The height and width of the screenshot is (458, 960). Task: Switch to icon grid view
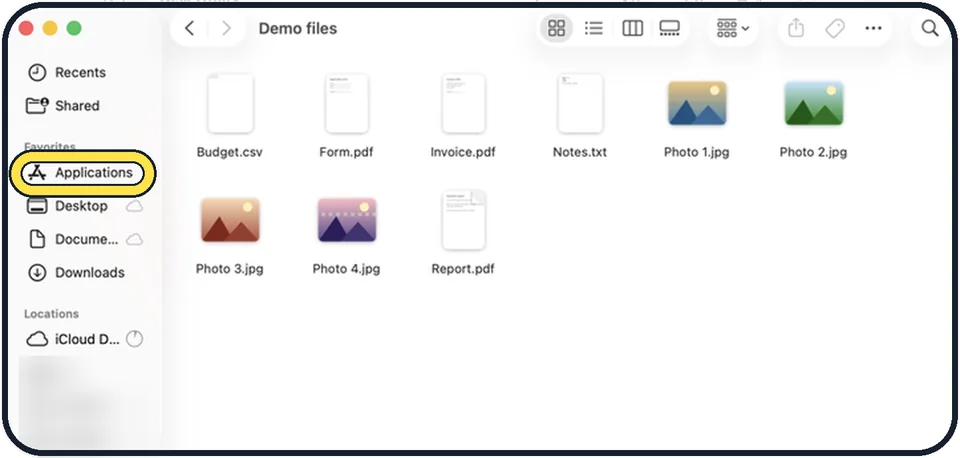(x=557, y=28)
